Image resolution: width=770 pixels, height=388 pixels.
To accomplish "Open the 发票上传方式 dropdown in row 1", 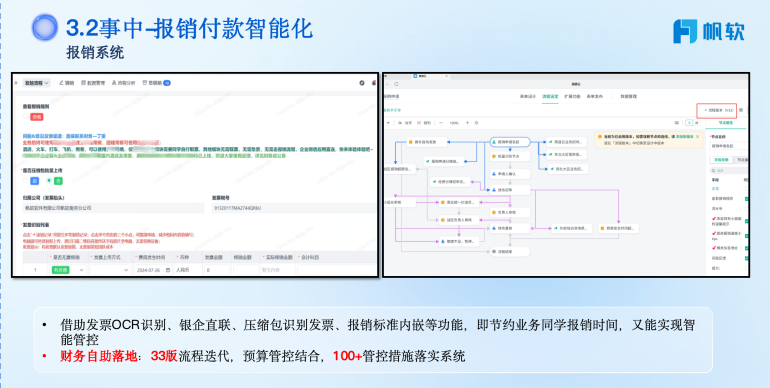I will pyautogui.click(x=110, y=270).
